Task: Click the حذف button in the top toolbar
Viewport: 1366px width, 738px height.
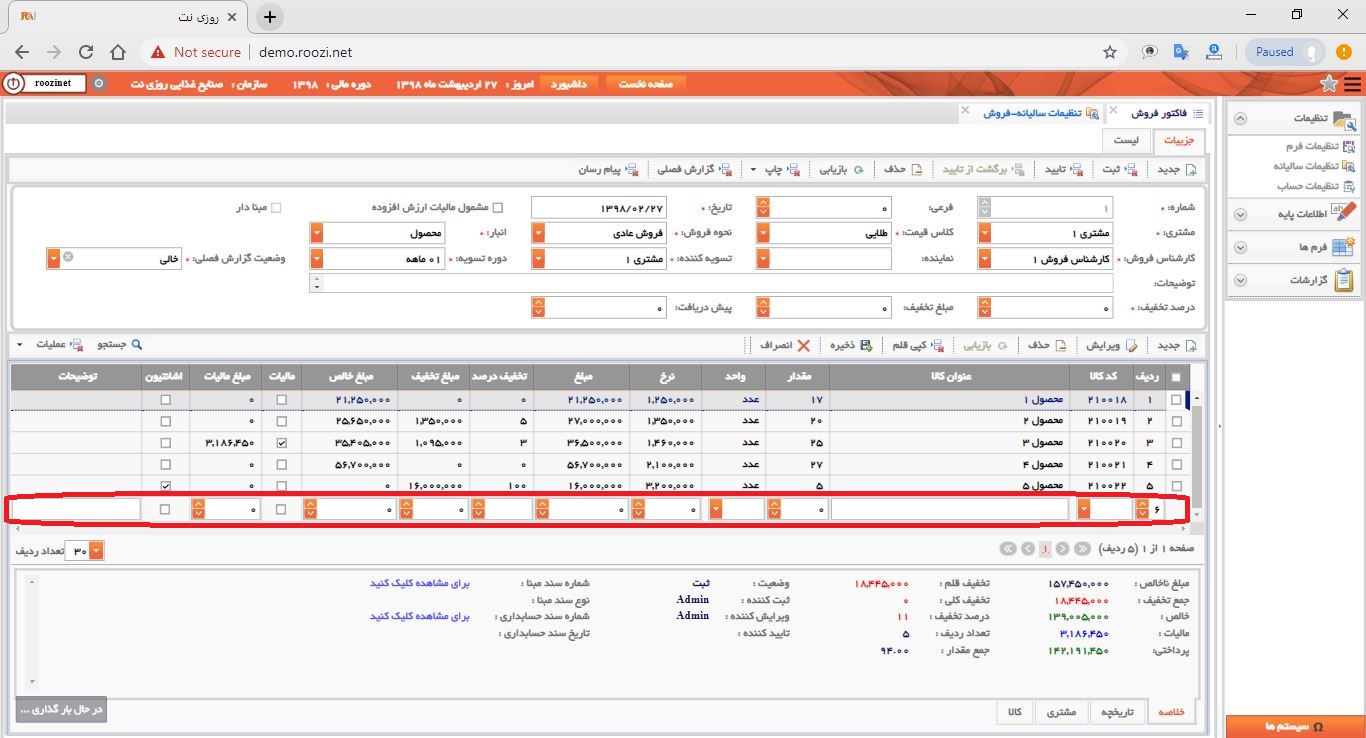Action: (x=902, y=170)
